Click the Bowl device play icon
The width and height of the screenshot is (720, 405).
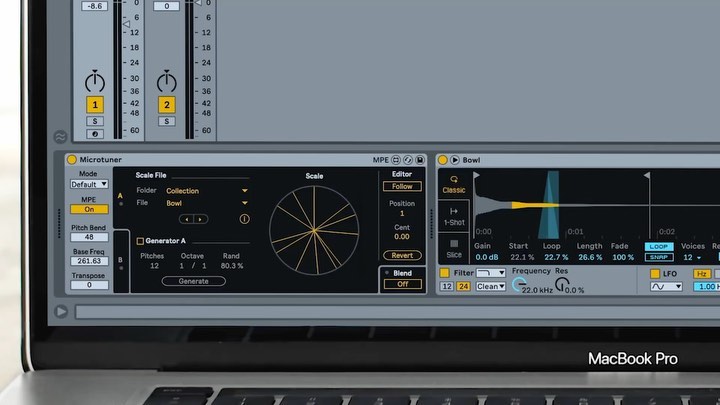pyautogui.click(x=455, y=160)
